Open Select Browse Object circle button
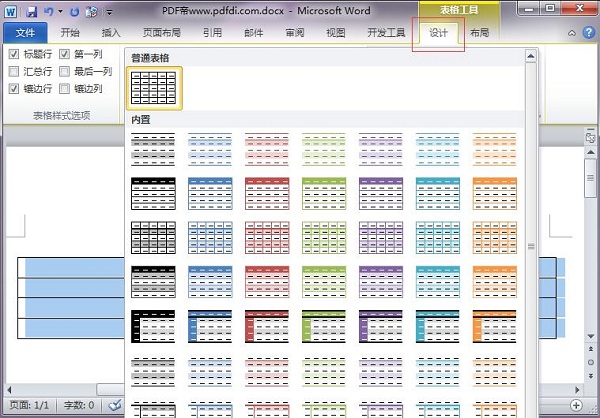This screenshot has height=418, width=600. click(x=590, y=362)
